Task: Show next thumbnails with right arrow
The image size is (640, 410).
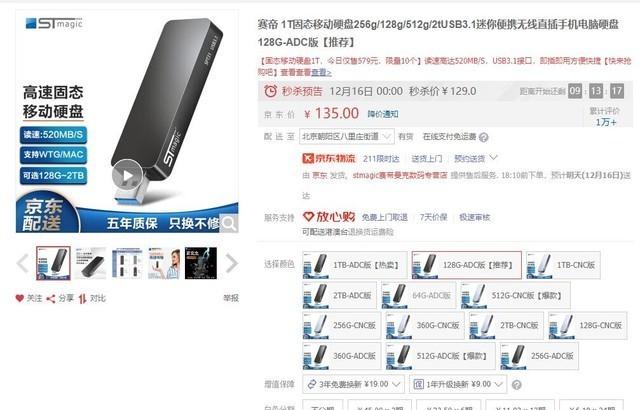Action: click(231, 263)
